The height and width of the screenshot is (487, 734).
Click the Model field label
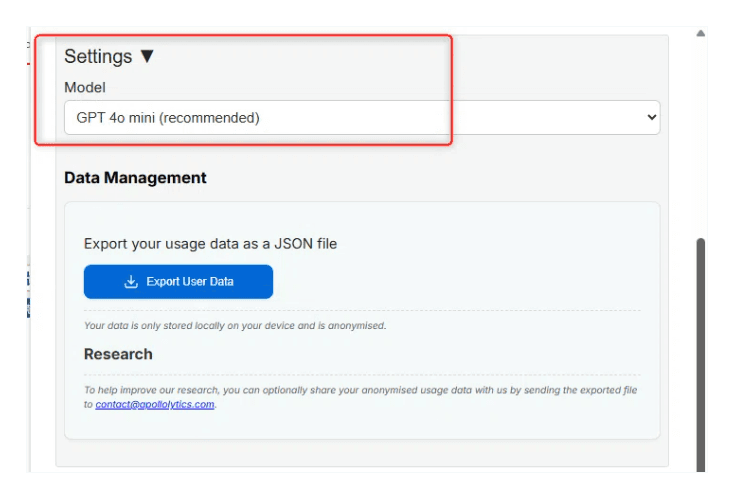click(x=85, y=88)
